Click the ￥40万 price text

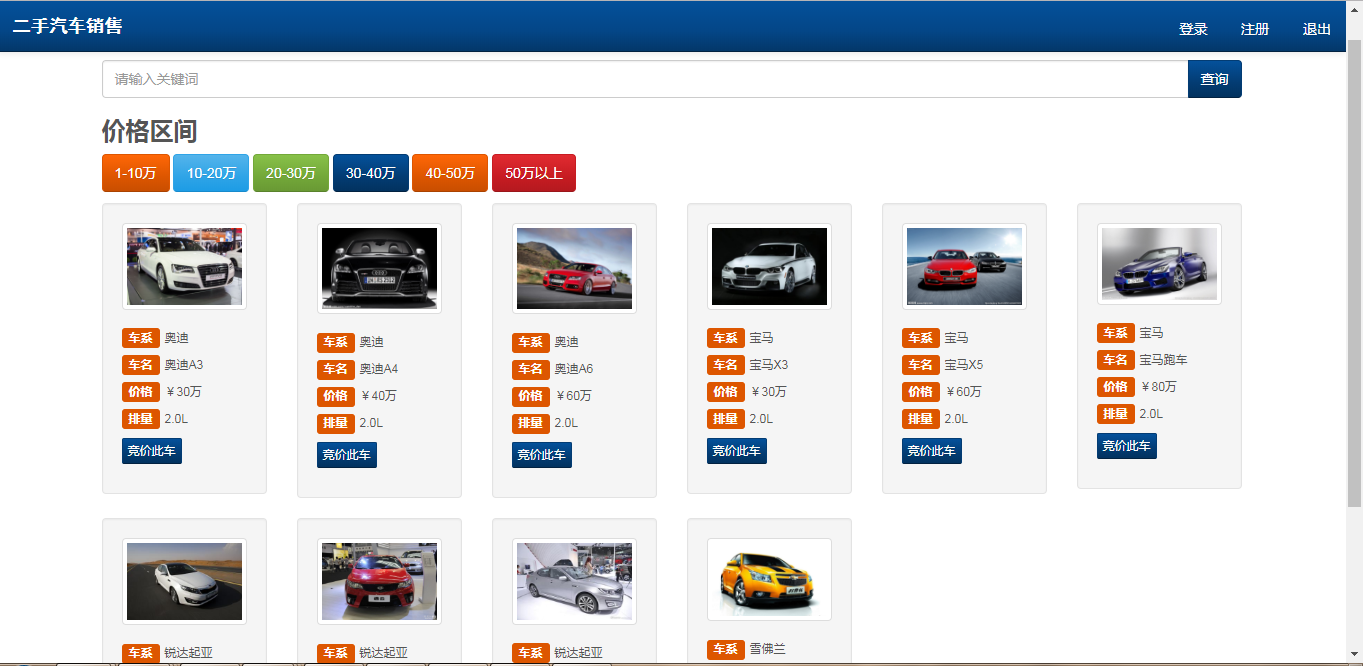point(378,396)
